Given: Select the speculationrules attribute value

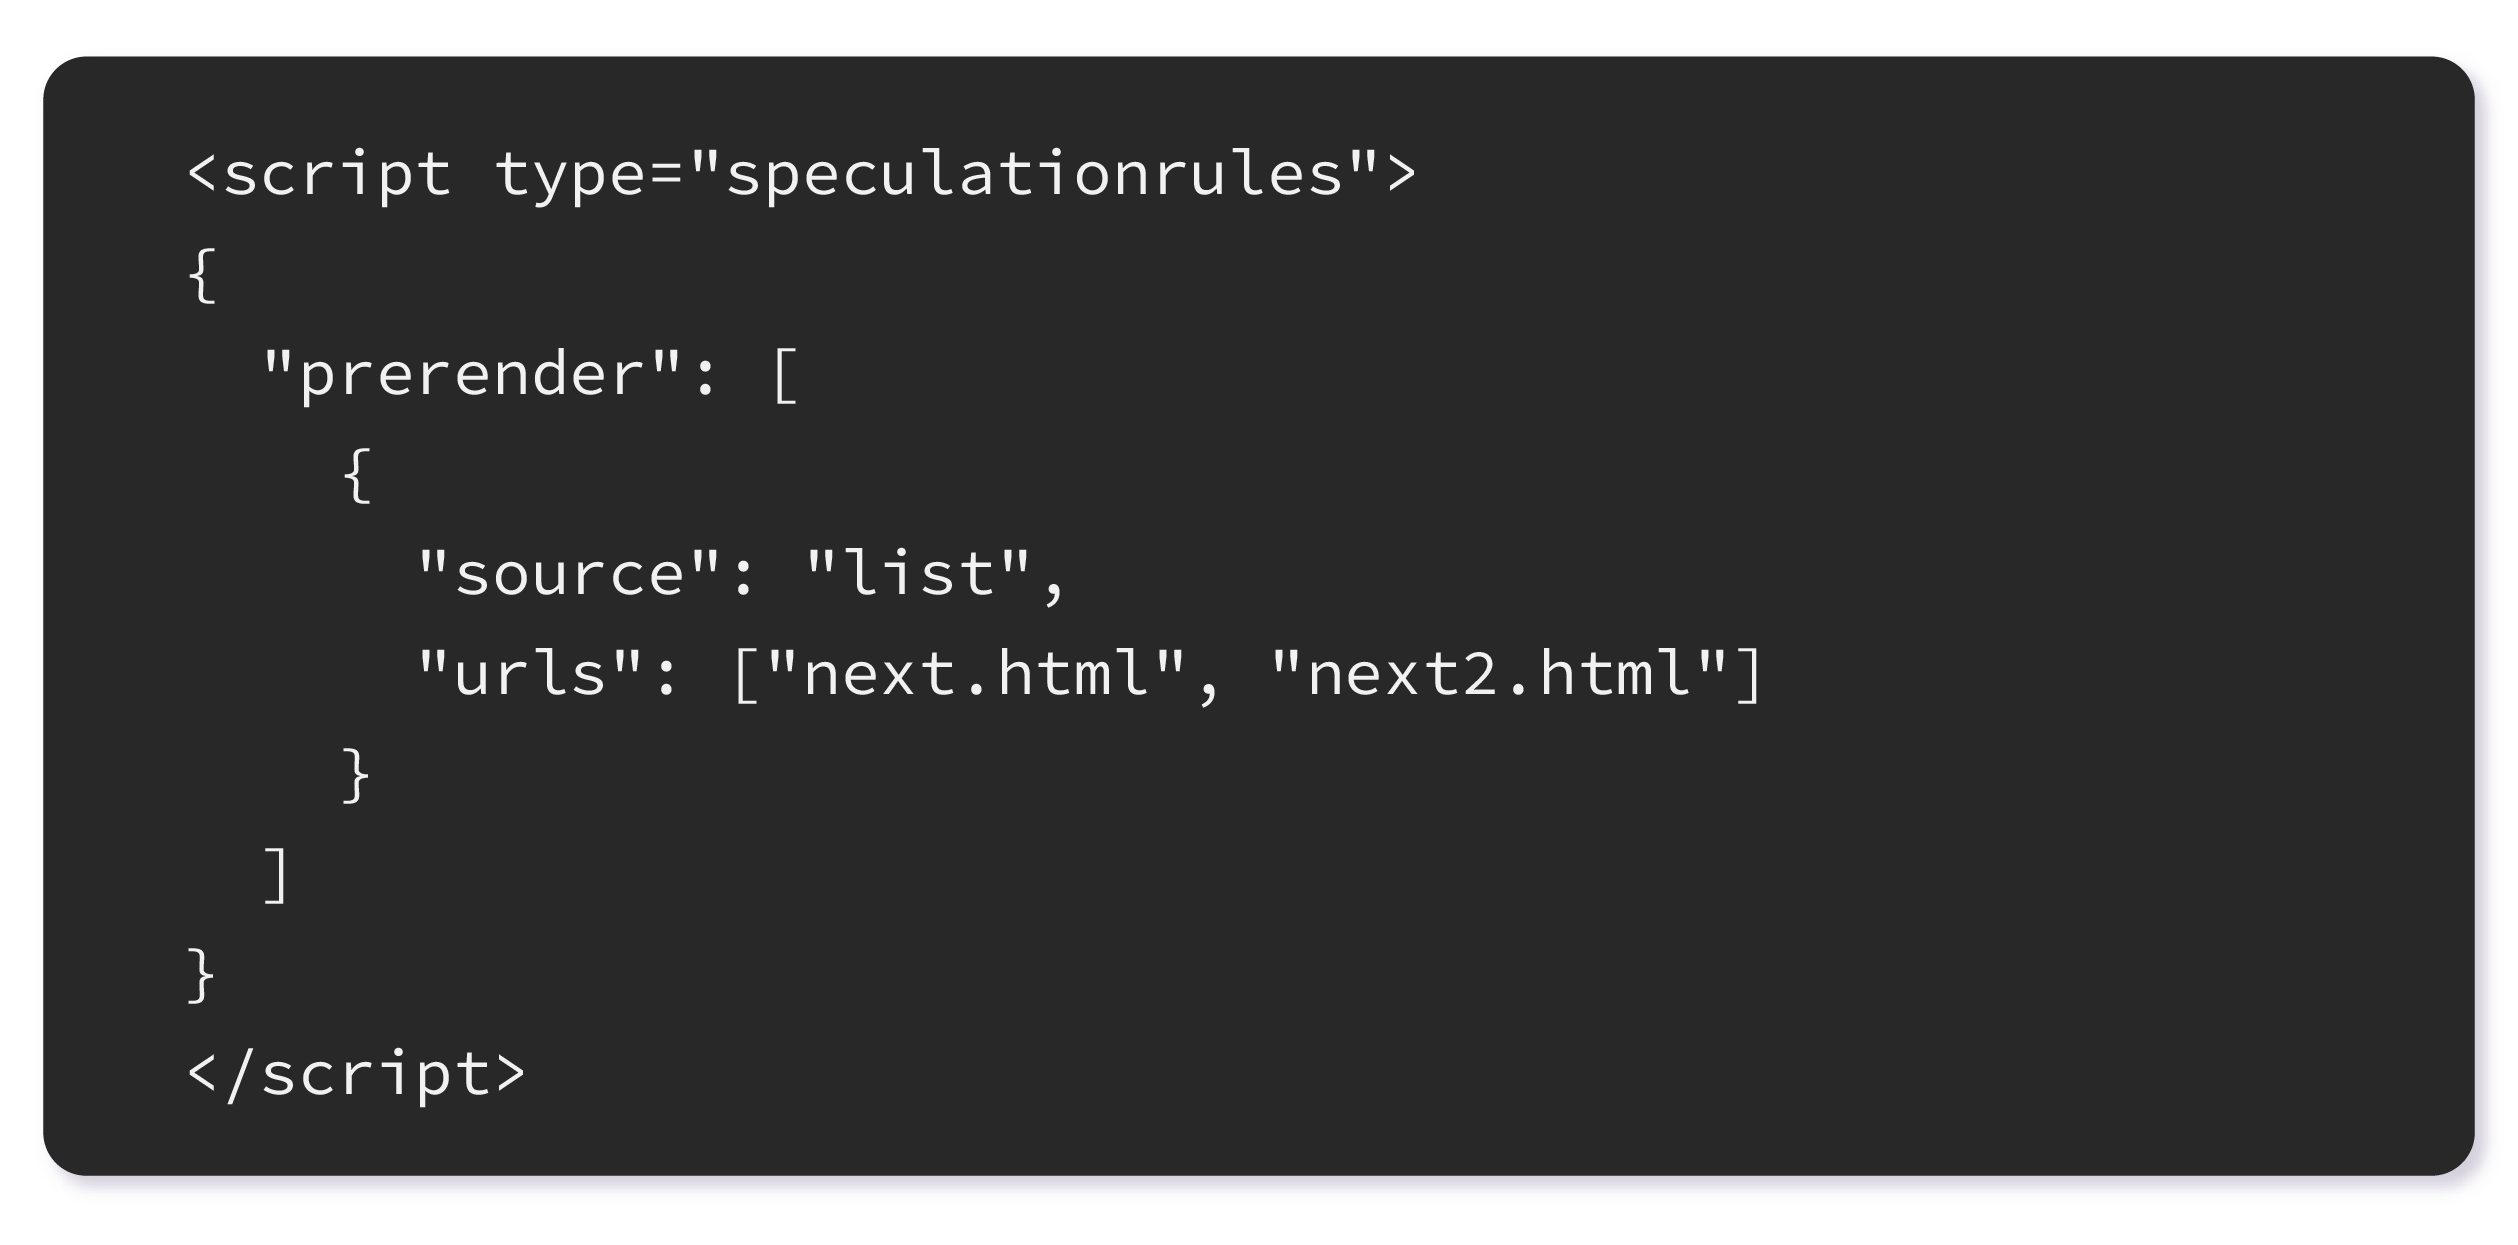Looking at the screenshot, I should [x=1034, y=176].
